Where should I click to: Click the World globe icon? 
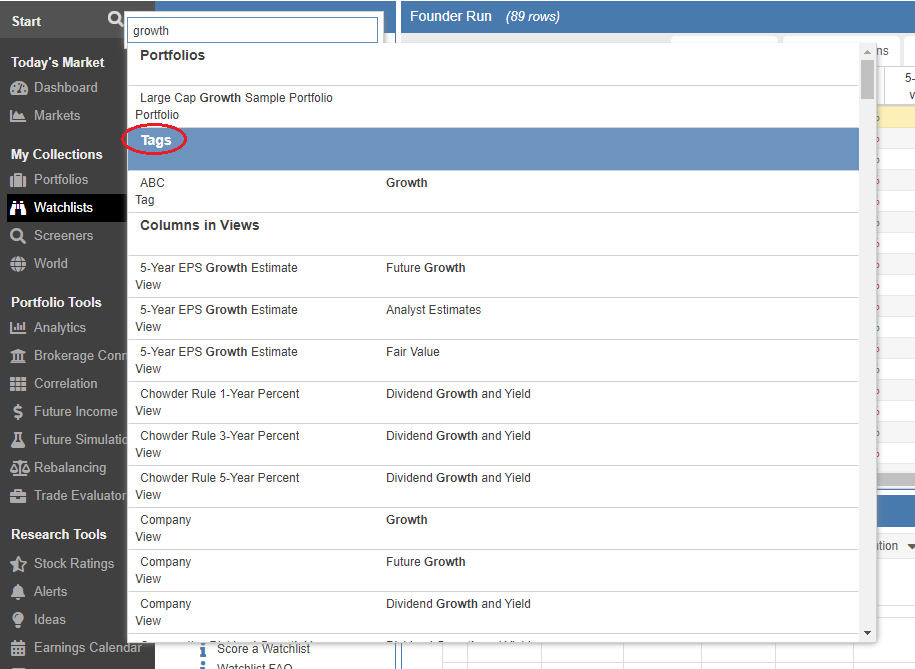point(18,264)
